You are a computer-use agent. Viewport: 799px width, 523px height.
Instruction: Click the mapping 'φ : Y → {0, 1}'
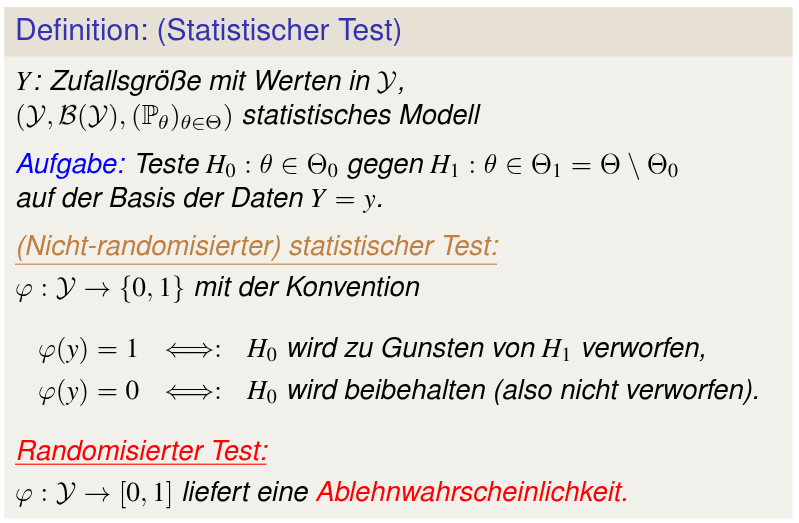click(100, 289)
